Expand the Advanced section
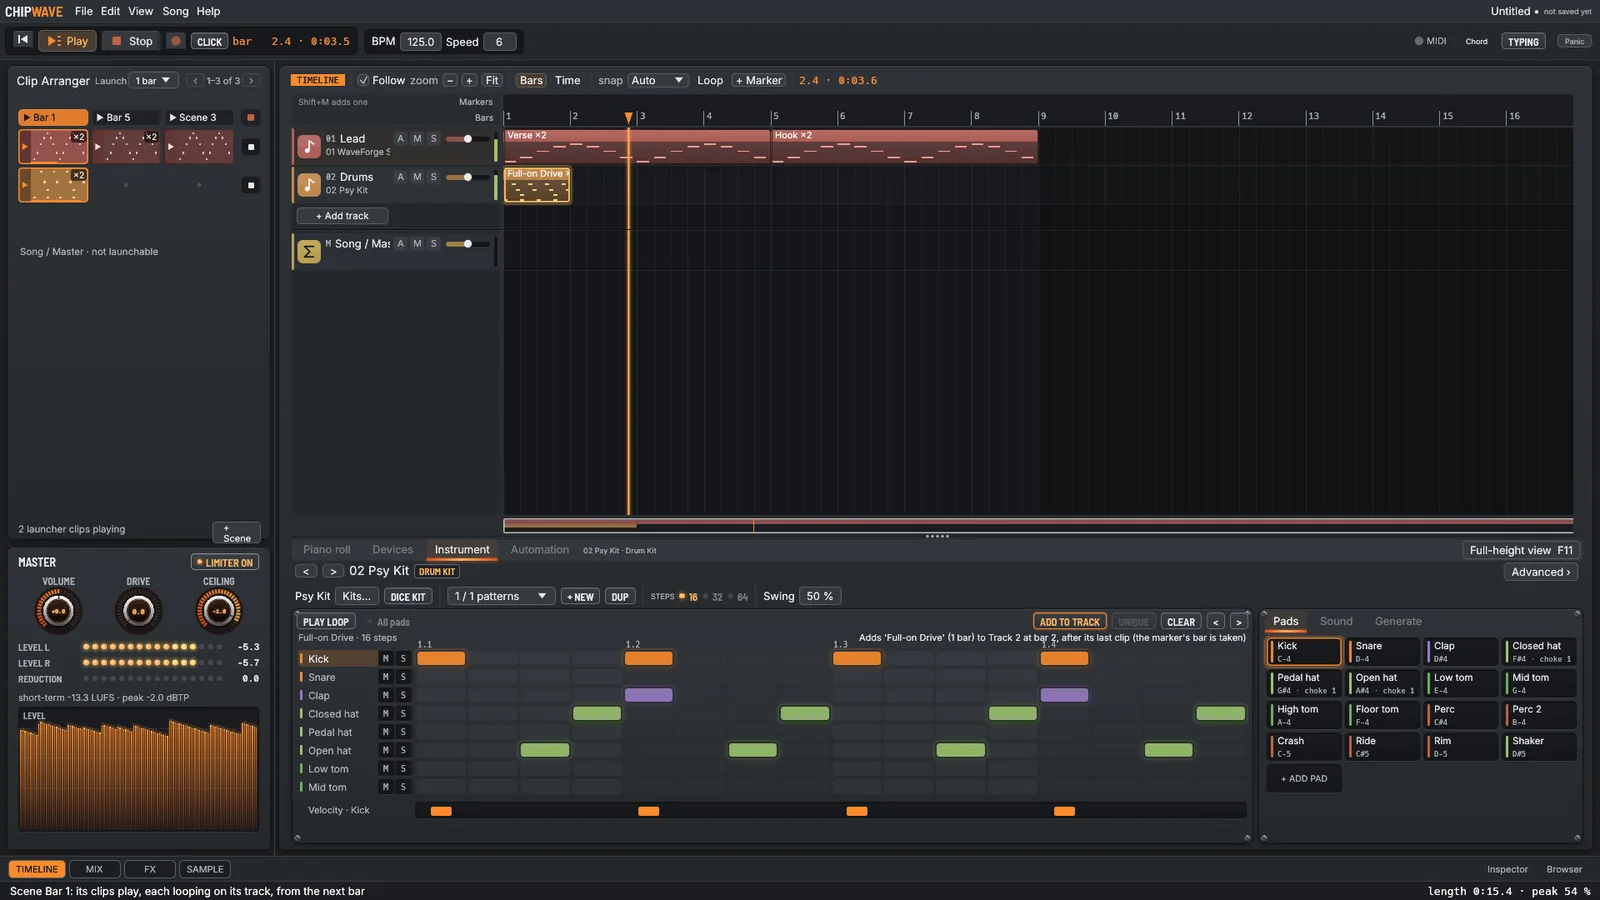The width and height of the screenshot is (1600, 900). (1541, 572)
